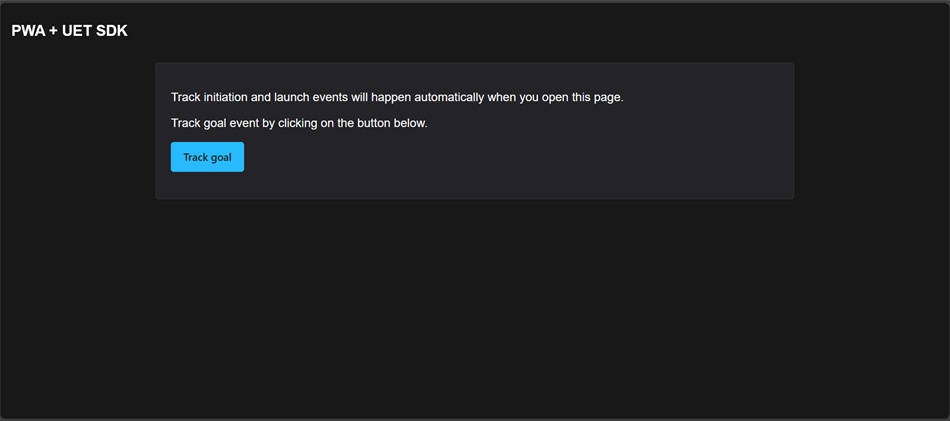Click the 'Track initiation and launch events' sentence
950x421 pixels.
(397, 98)
